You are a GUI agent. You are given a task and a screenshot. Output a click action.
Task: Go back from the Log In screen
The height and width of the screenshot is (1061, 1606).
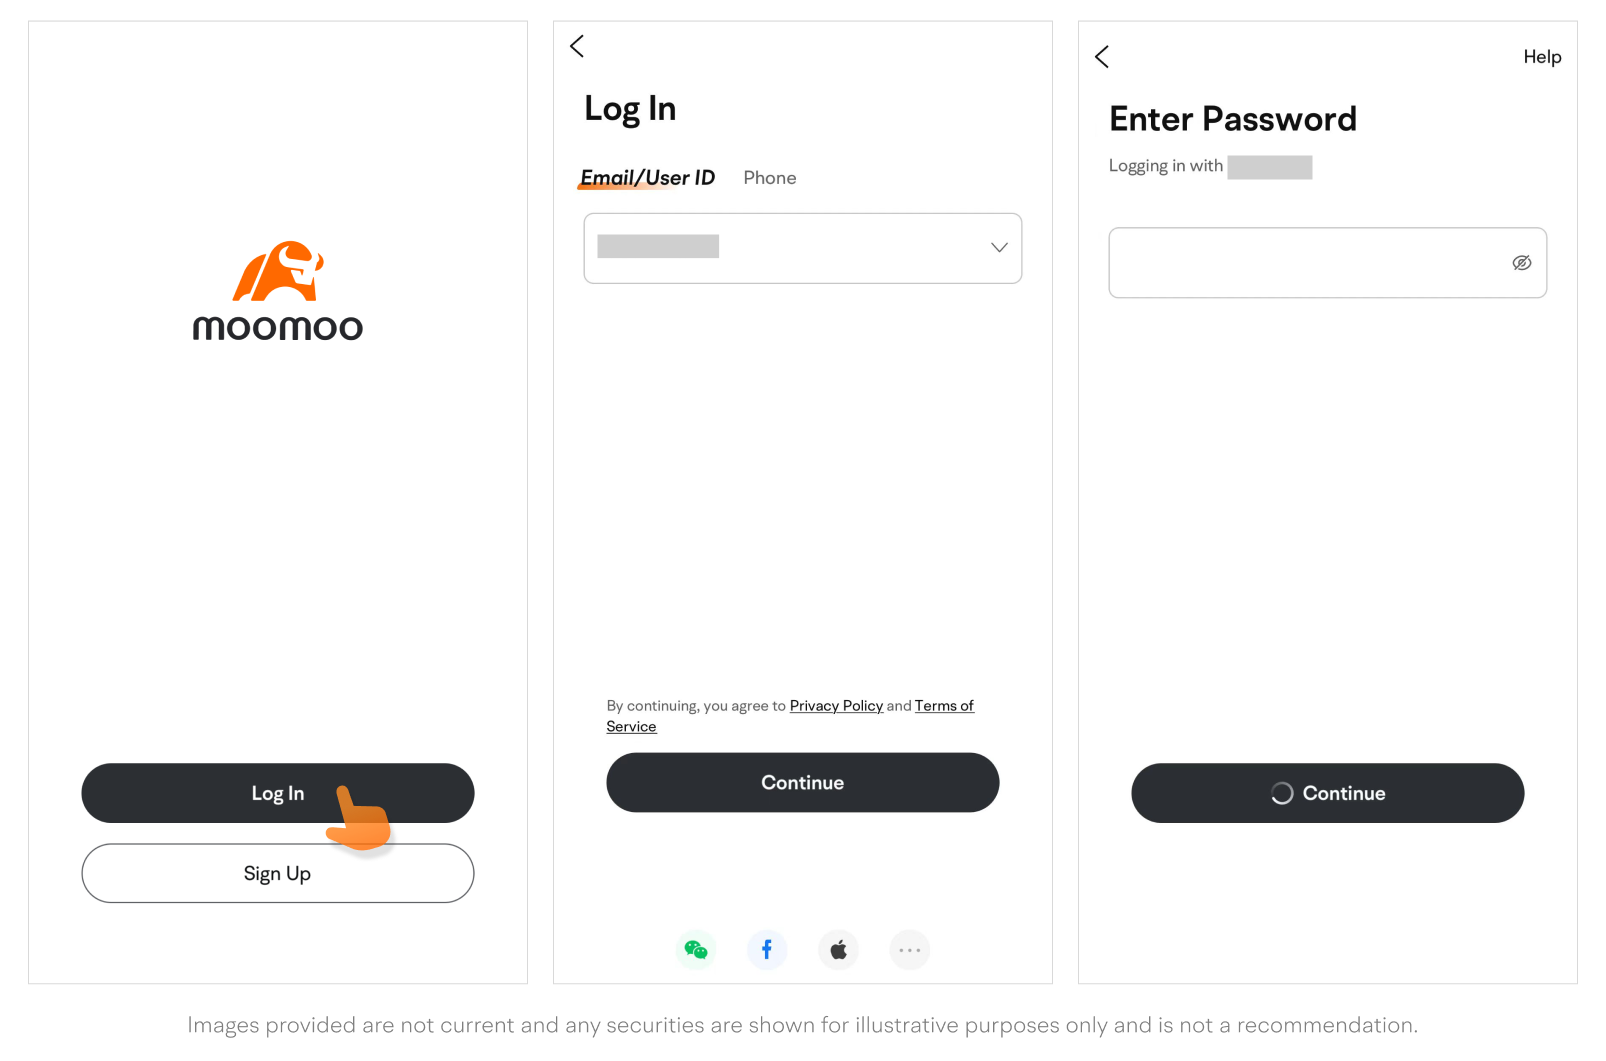pyautogui.click(x=577, y=46)
